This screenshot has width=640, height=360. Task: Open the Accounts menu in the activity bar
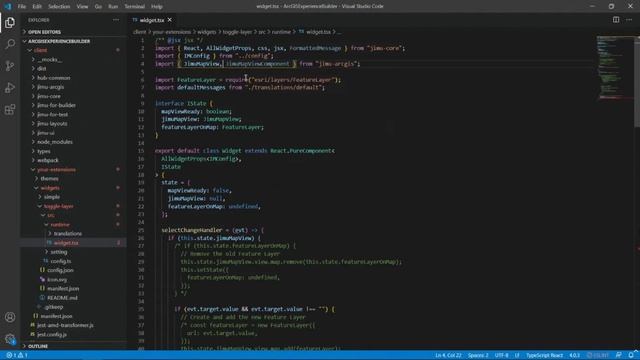tap(10, 317)
